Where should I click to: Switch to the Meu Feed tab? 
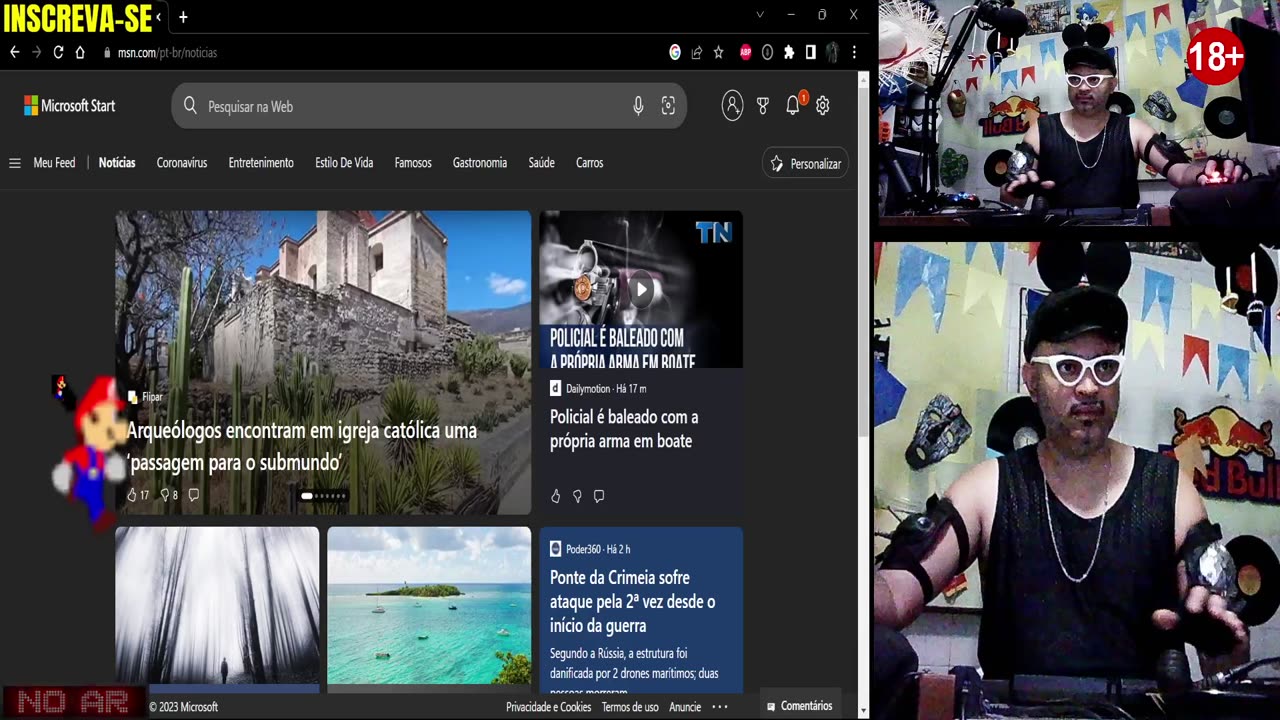pos(54,163)
